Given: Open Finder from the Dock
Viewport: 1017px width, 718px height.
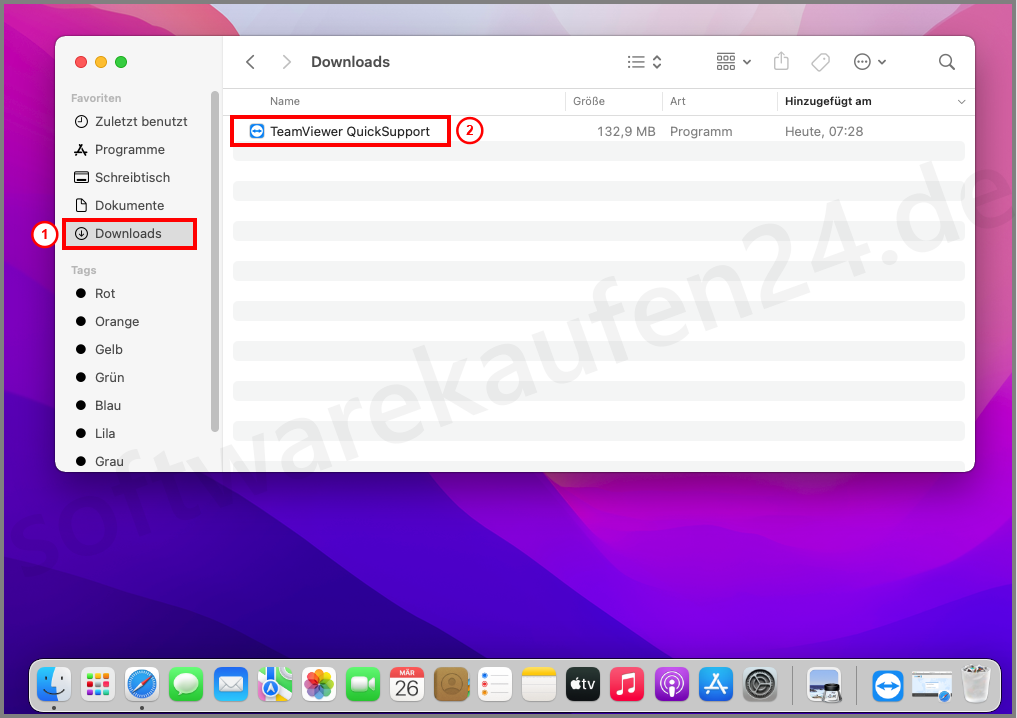Looking at the screenshot, I should [x=54, y=684].
